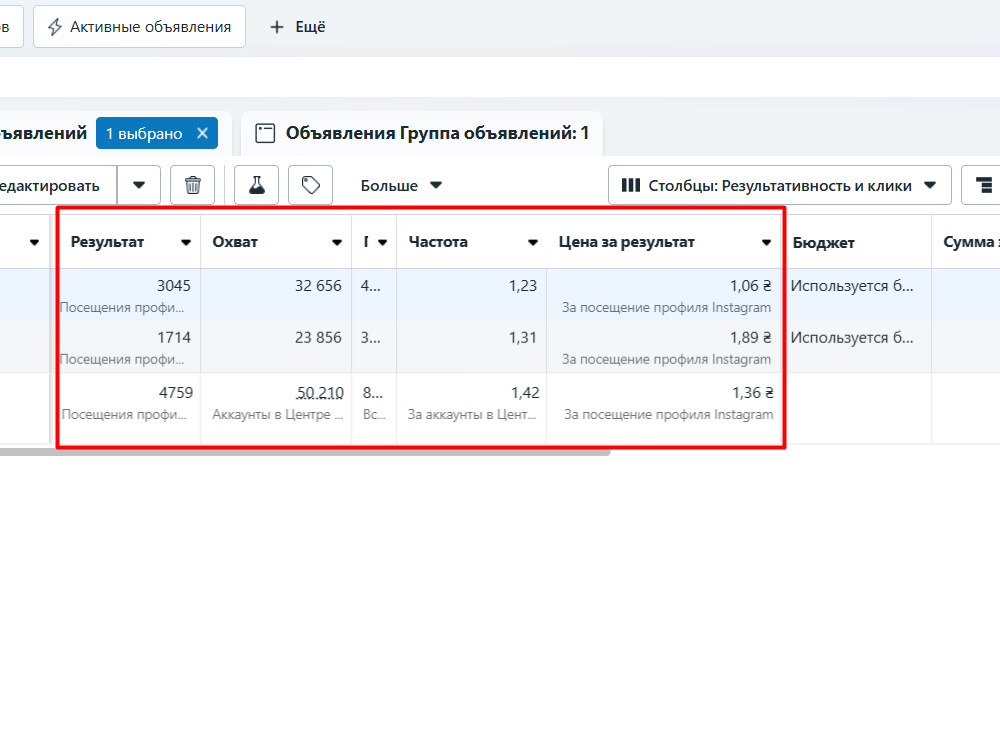Open the Активные объявления filter
The height and width of the screenshot is (750, 1000).
coord(139,27)
